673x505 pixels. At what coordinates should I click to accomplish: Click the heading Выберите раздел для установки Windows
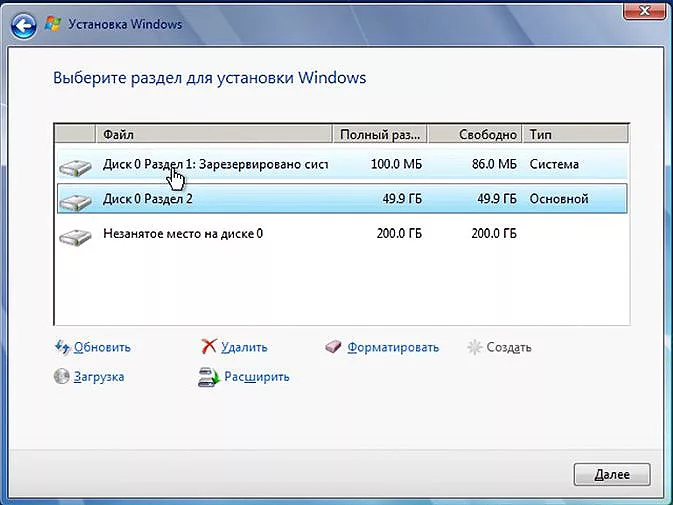(x=209, y=78)
